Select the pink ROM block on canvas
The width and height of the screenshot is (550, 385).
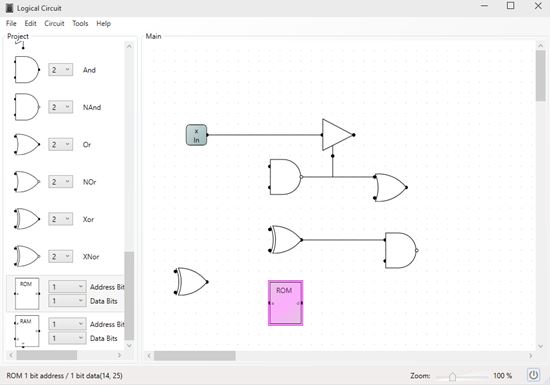click(x=286, y=303)
